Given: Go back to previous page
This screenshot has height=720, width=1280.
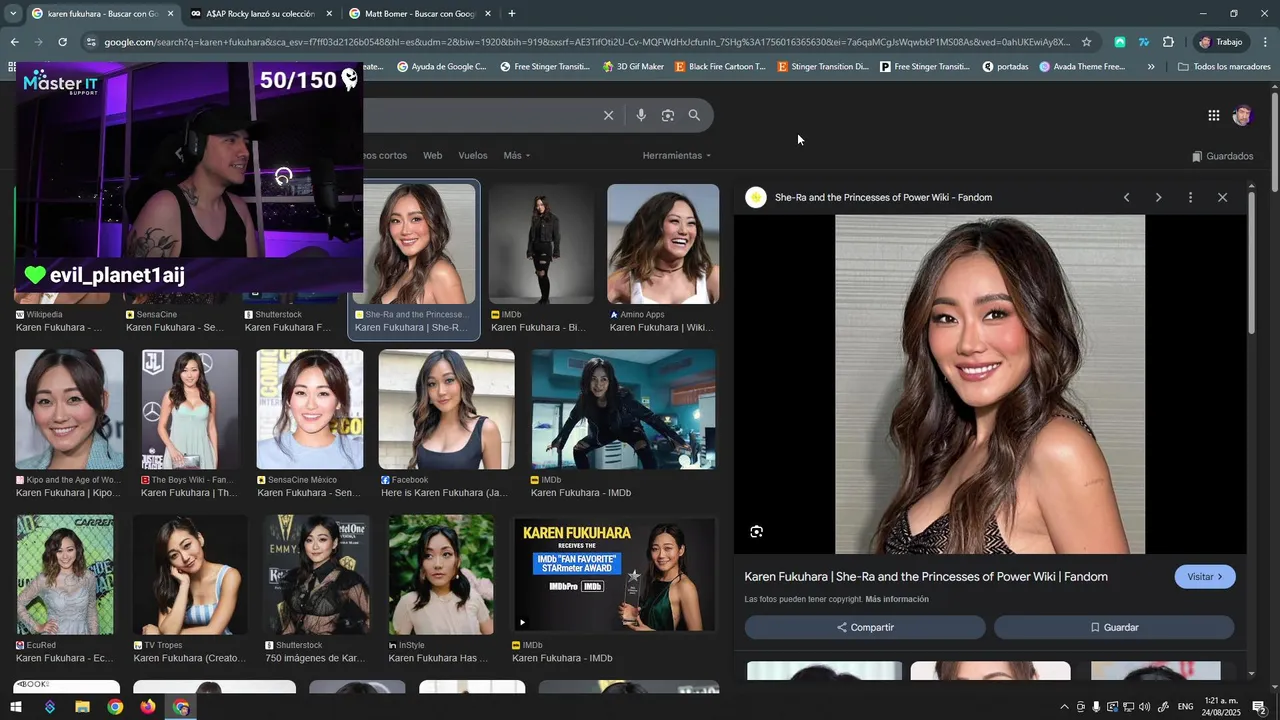Looking at the screenshot, I should tap(14, 42).
